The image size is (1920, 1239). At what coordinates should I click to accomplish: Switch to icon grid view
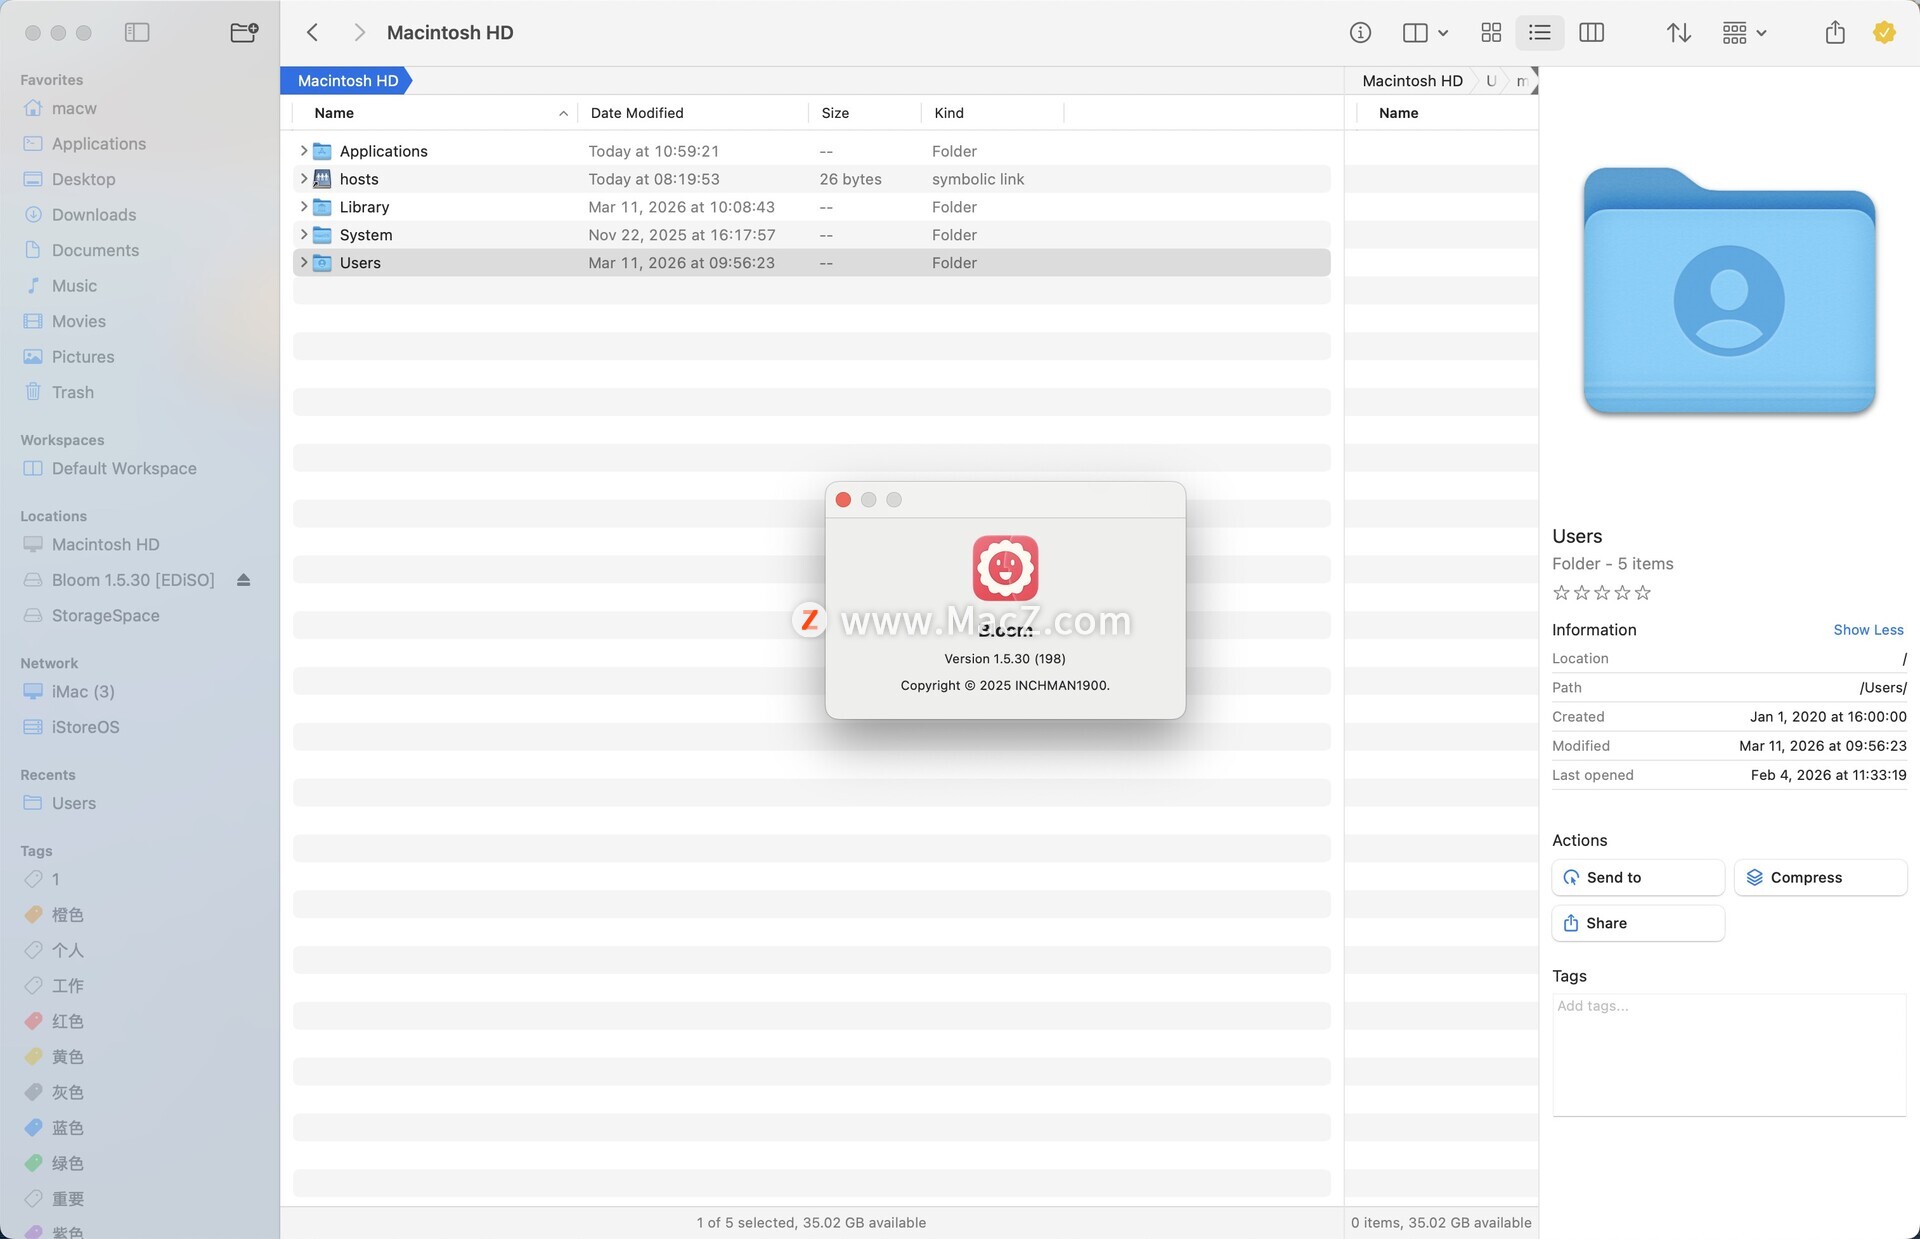[x=1491, y=32]
